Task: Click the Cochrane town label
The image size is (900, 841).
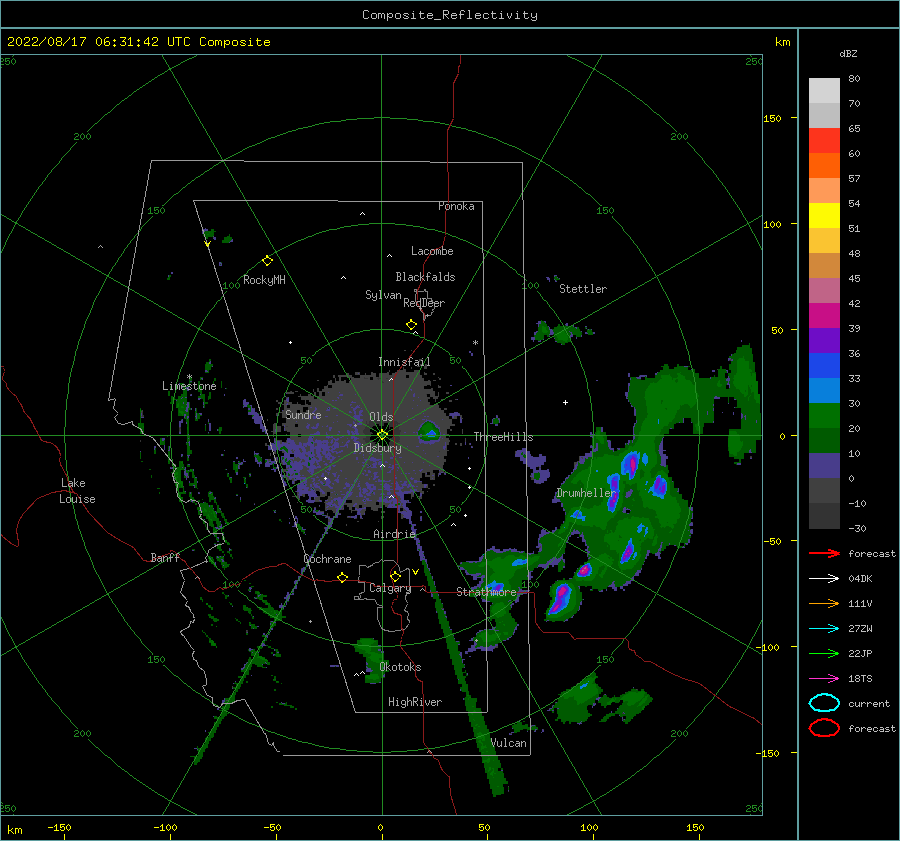Action: coord(327,559)
